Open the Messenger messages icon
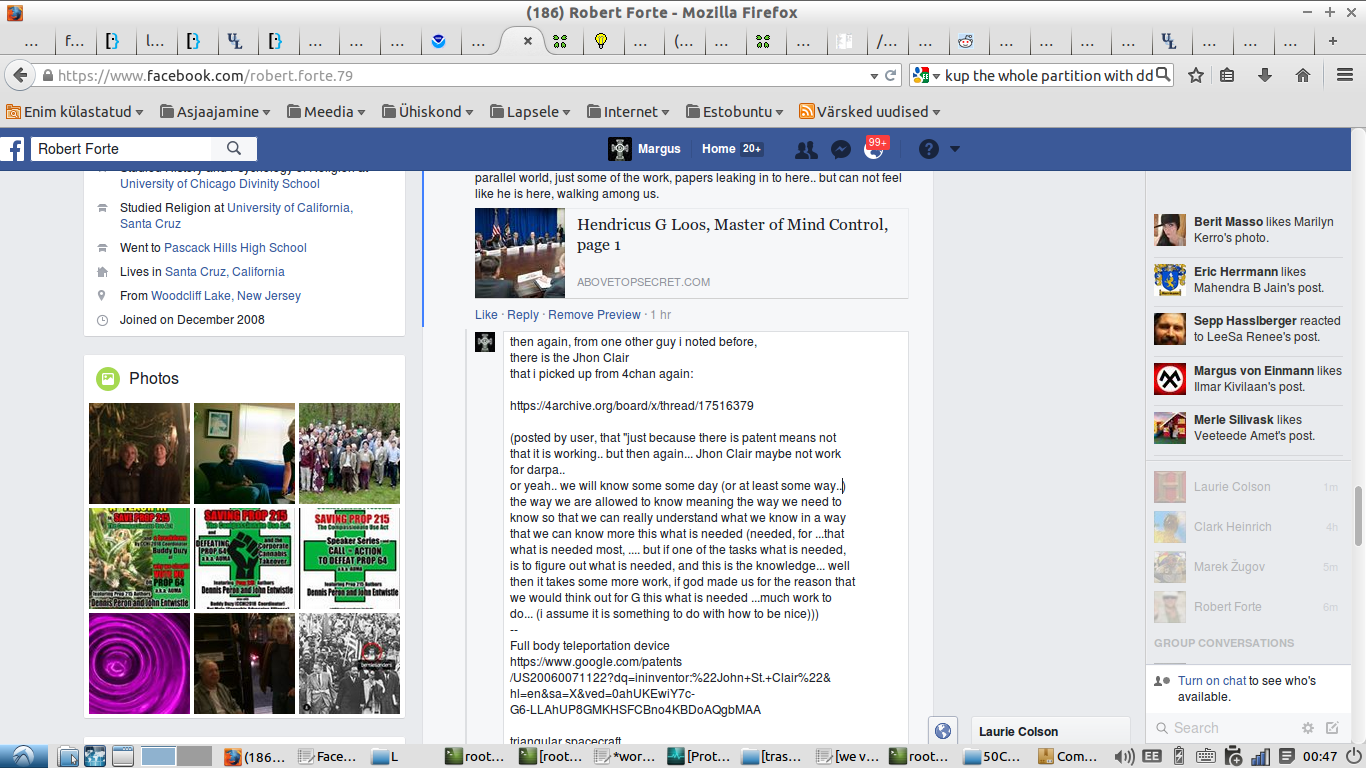Viewport: 1366px width, 768px height. click(841, 149)
